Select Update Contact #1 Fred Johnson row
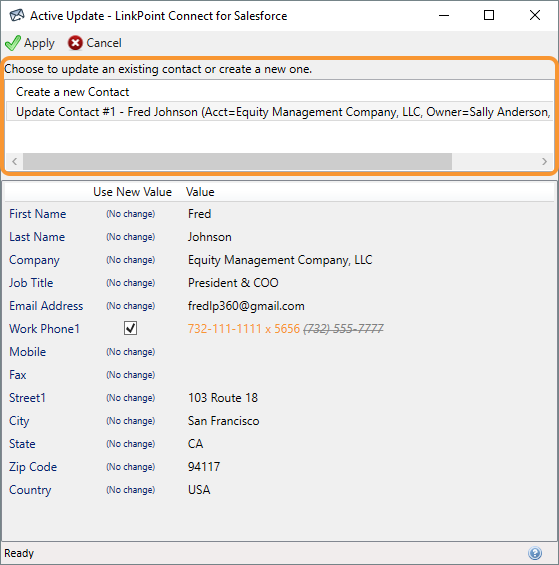This screenshot has width=559, height=565. point(279,112)
